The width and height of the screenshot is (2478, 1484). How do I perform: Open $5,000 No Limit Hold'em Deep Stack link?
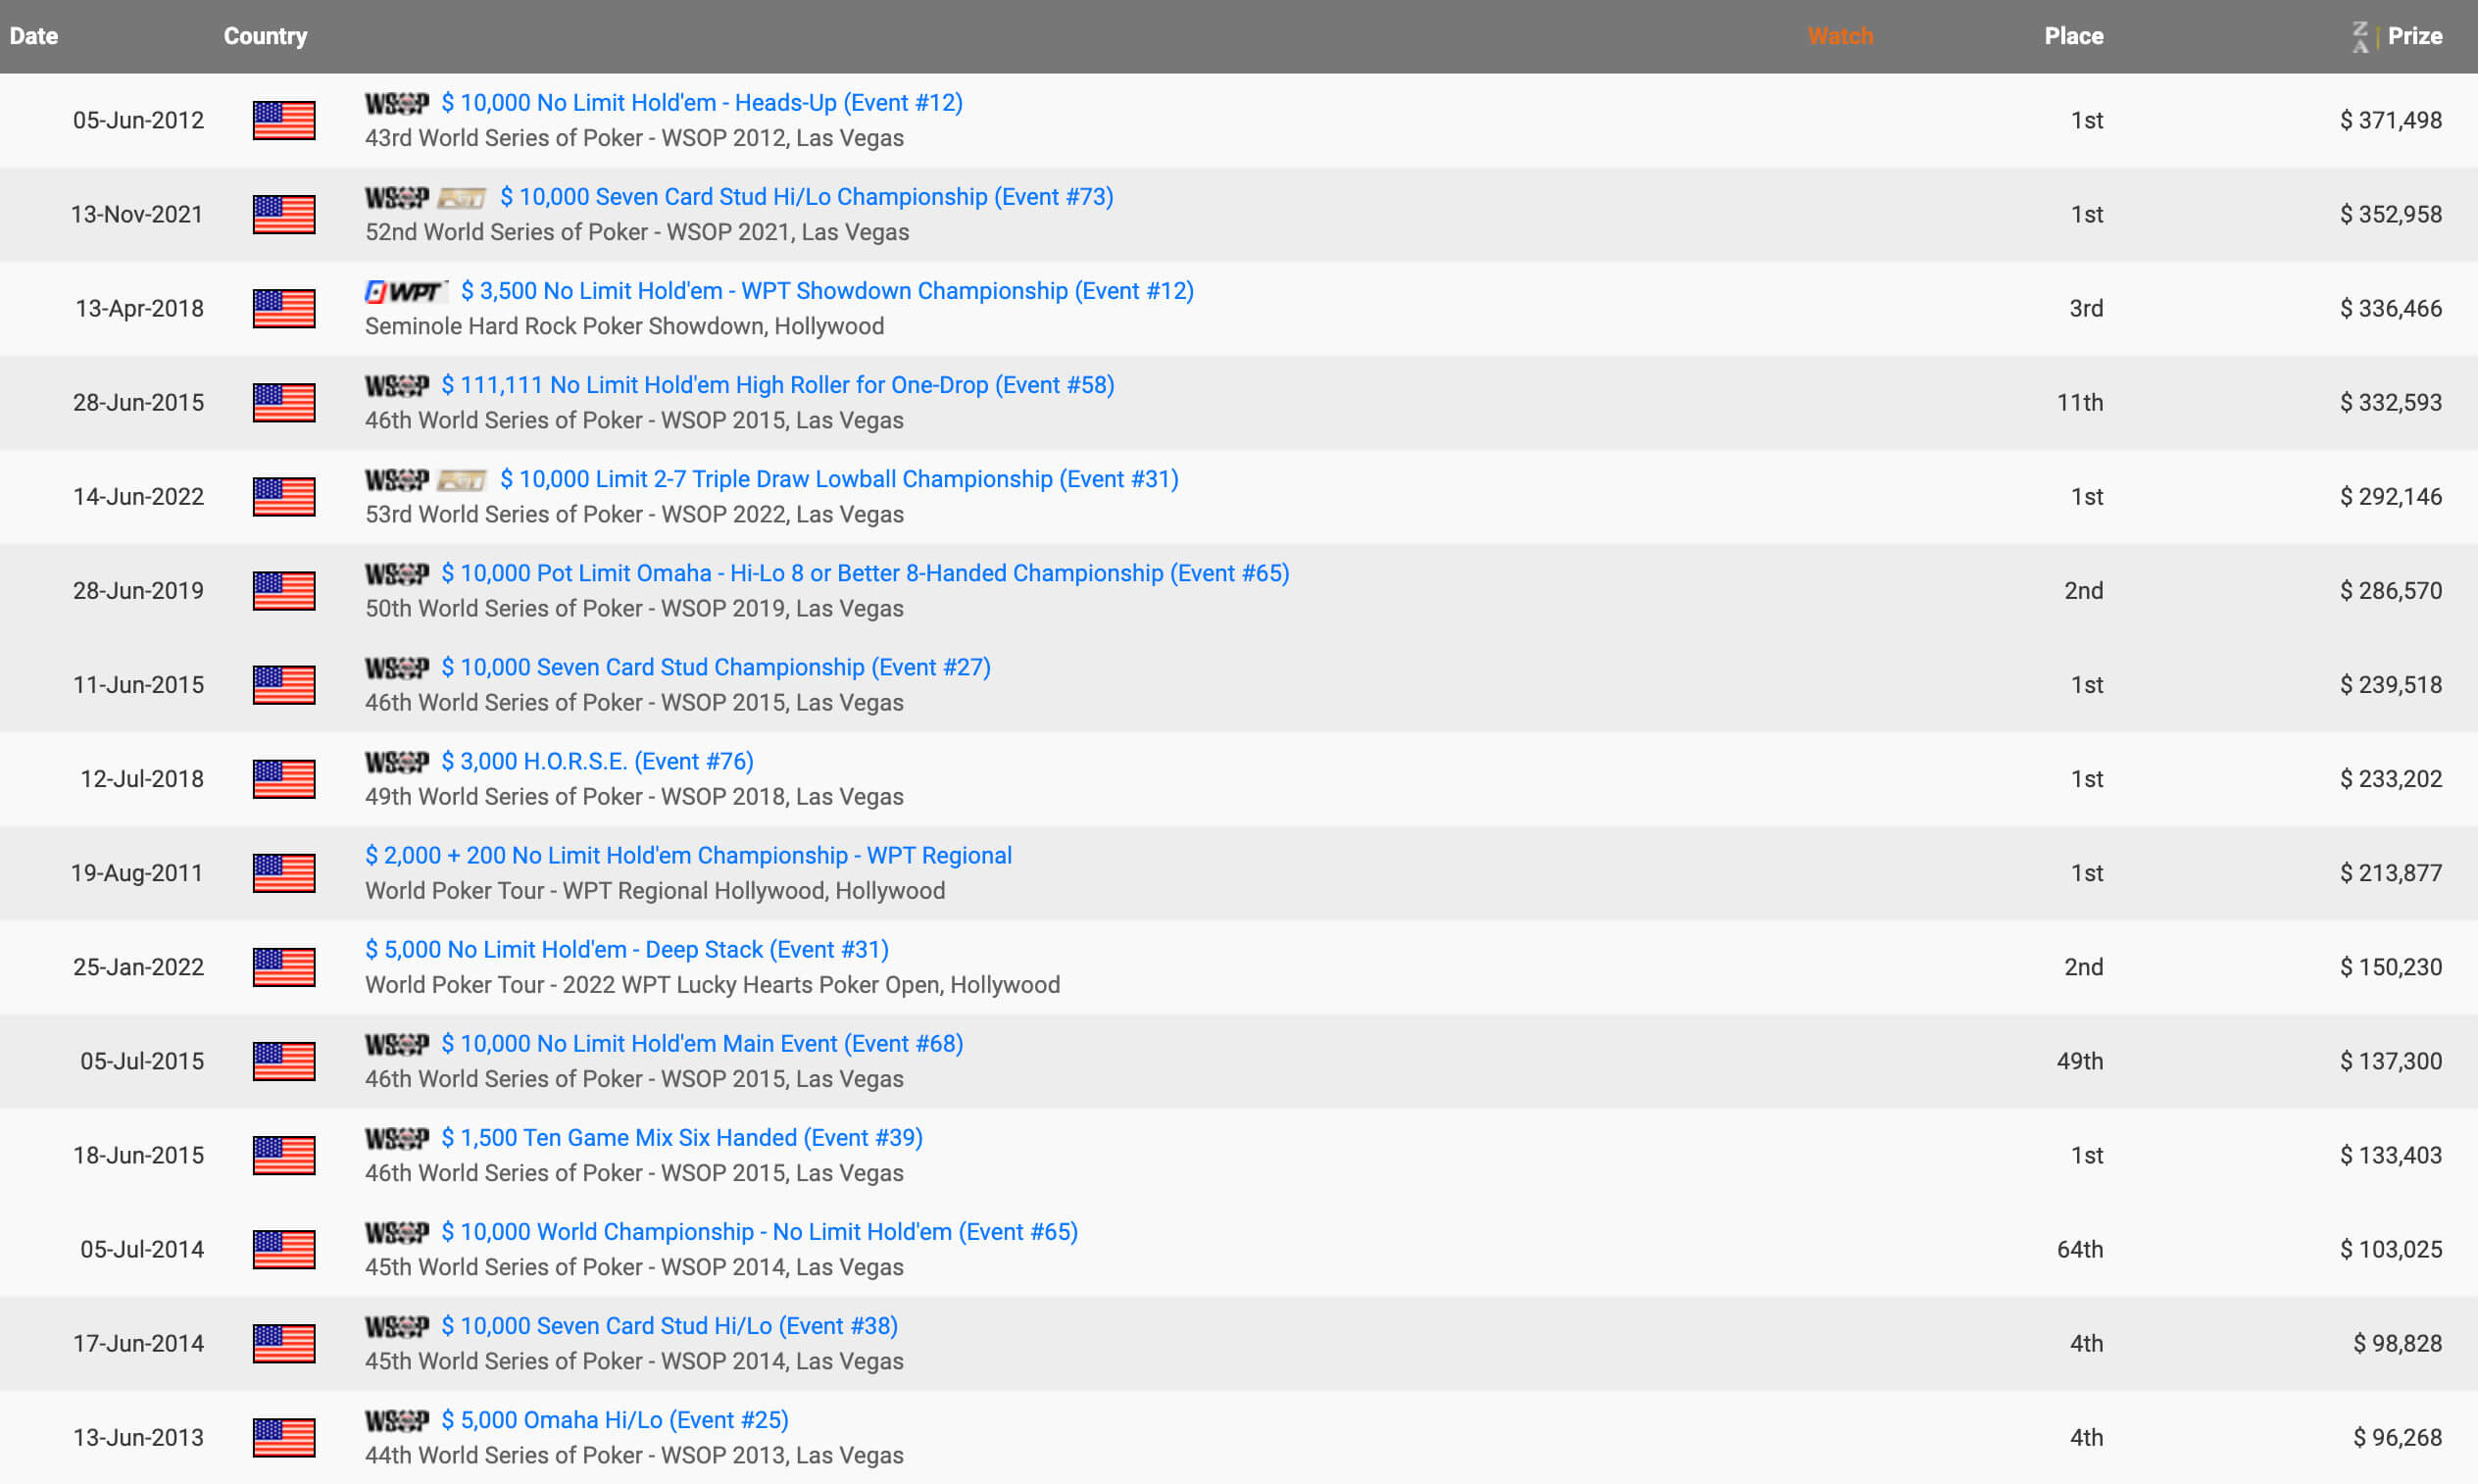click(626, 949)
